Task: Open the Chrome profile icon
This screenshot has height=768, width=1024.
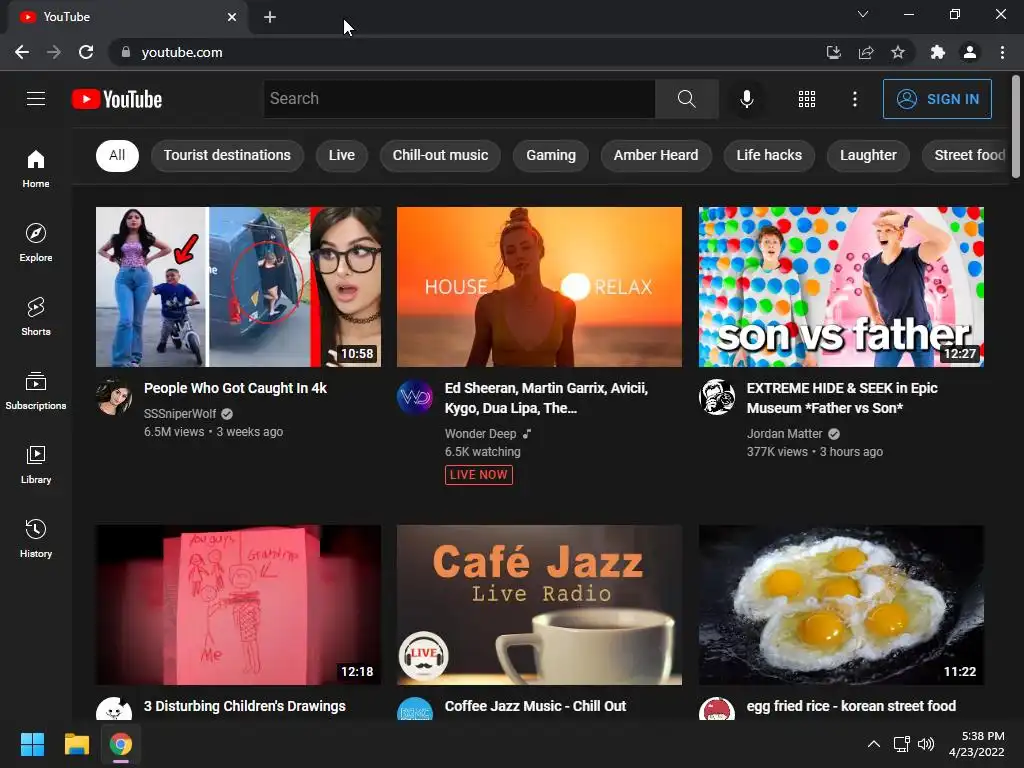Action: (970, 52)
